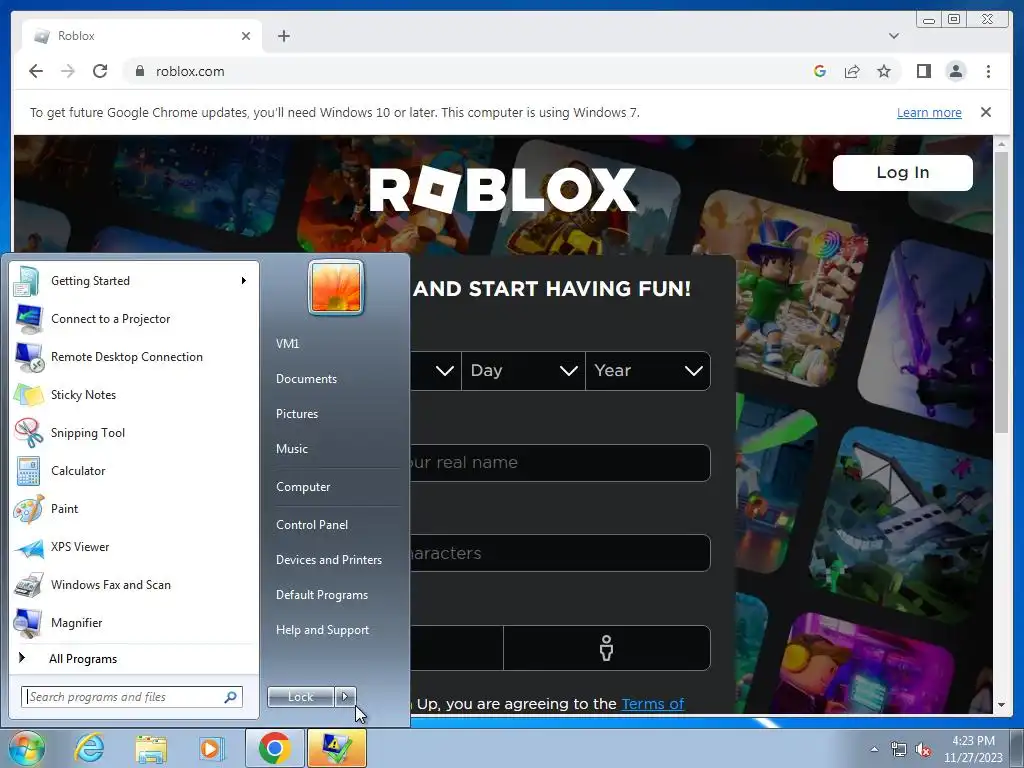Reload the Roblox page
This screenshot has width=1024, height=768.
pos(100,71)
